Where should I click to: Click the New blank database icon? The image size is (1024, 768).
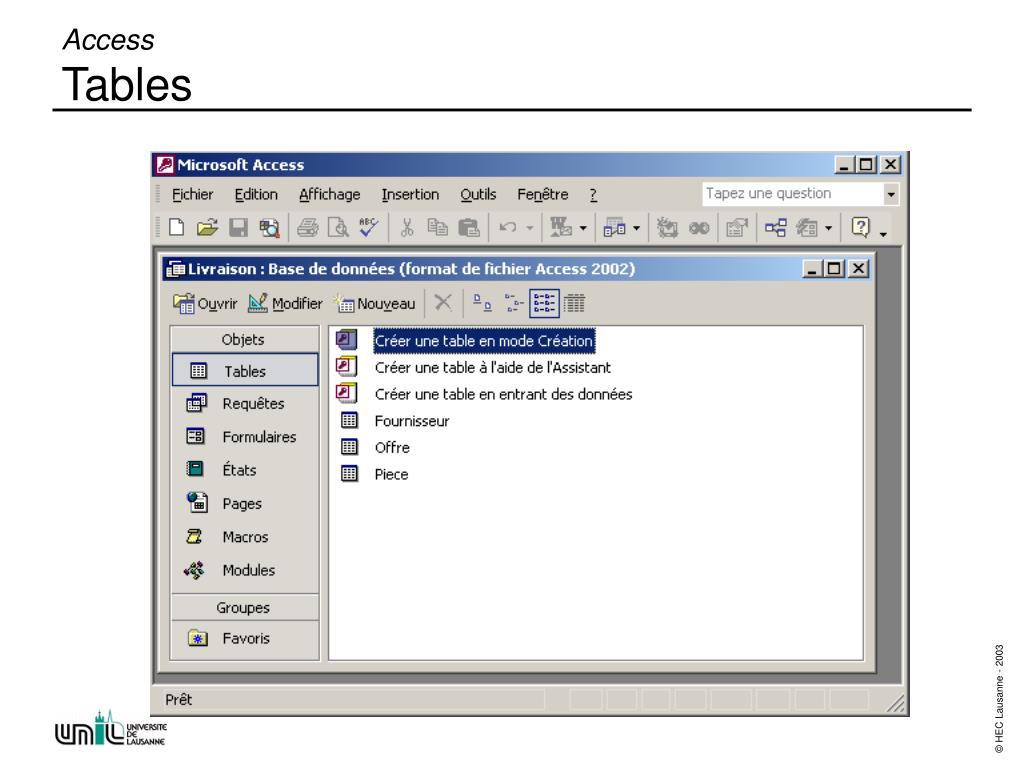pos(176,227)
